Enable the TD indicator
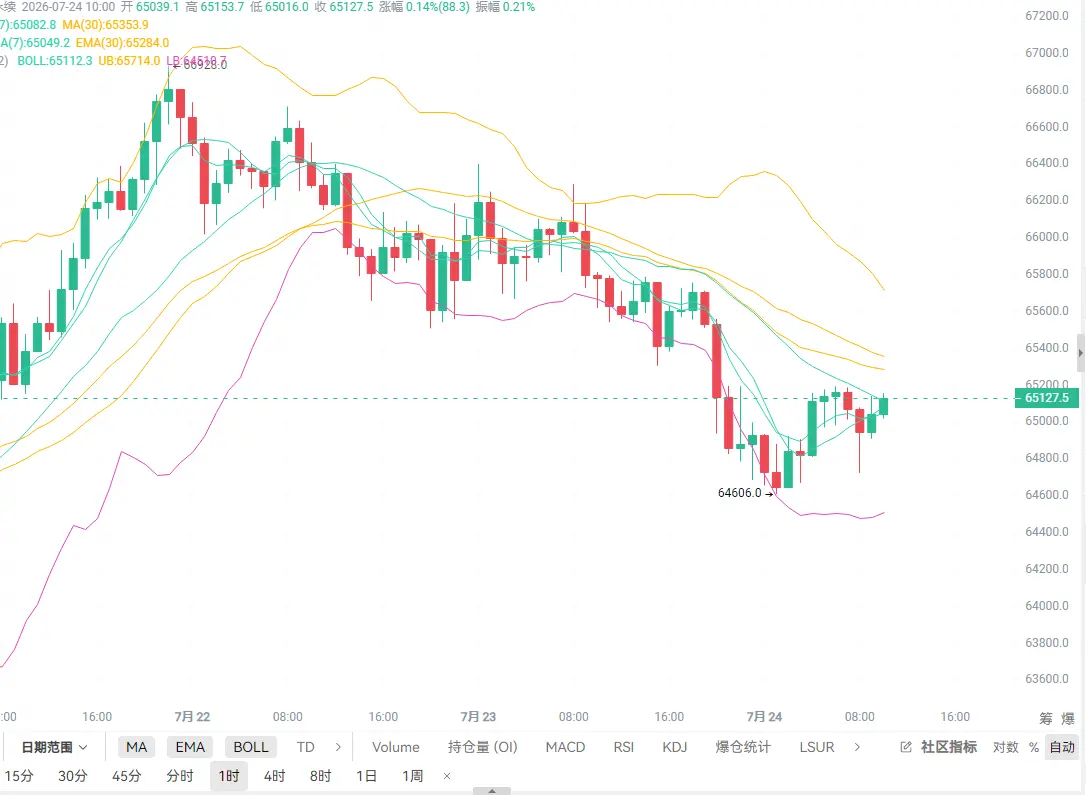The image size is (1086, 795). (305, 747)
